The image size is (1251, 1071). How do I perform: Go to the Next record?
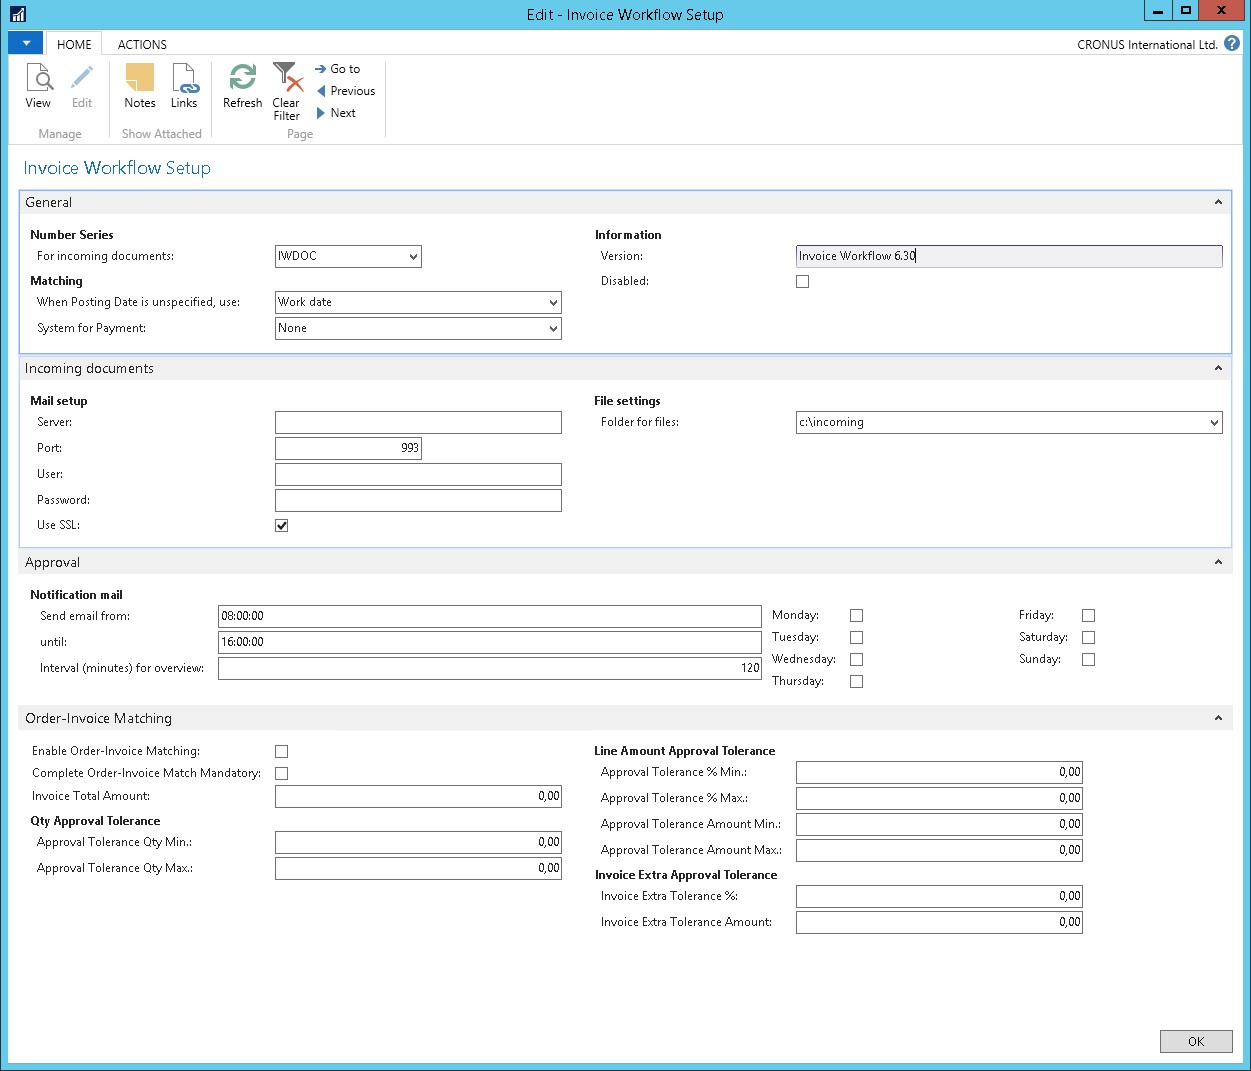coord(336,113)
